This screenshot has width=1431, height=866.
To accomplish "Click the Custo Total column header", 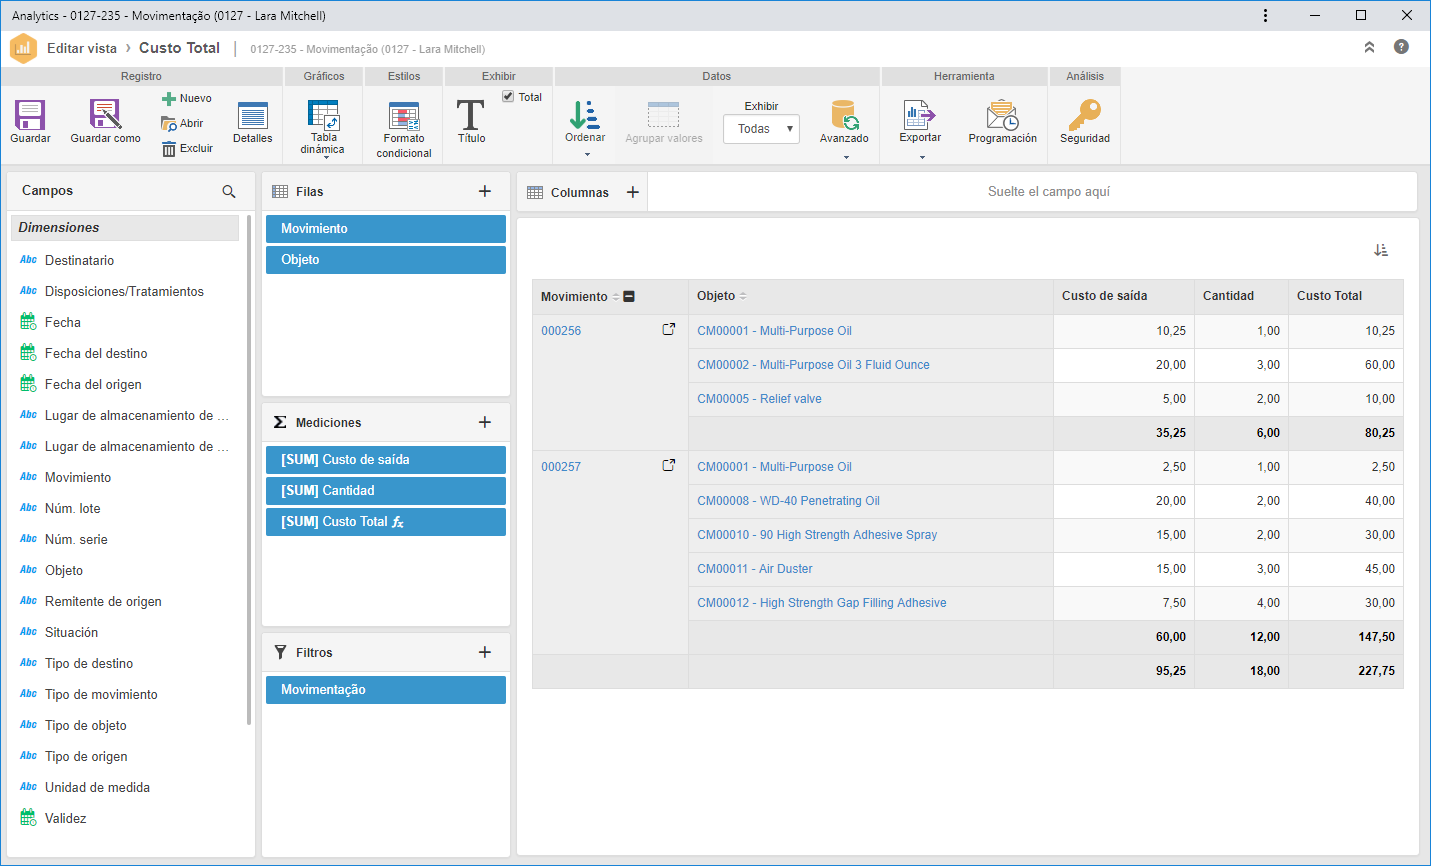I will click(1345, 296).
